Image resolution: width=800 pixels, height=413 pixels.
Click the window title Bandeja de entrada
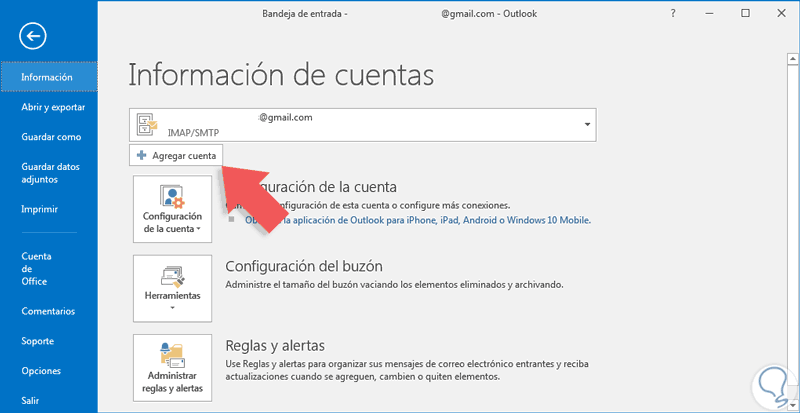[305, 14]
